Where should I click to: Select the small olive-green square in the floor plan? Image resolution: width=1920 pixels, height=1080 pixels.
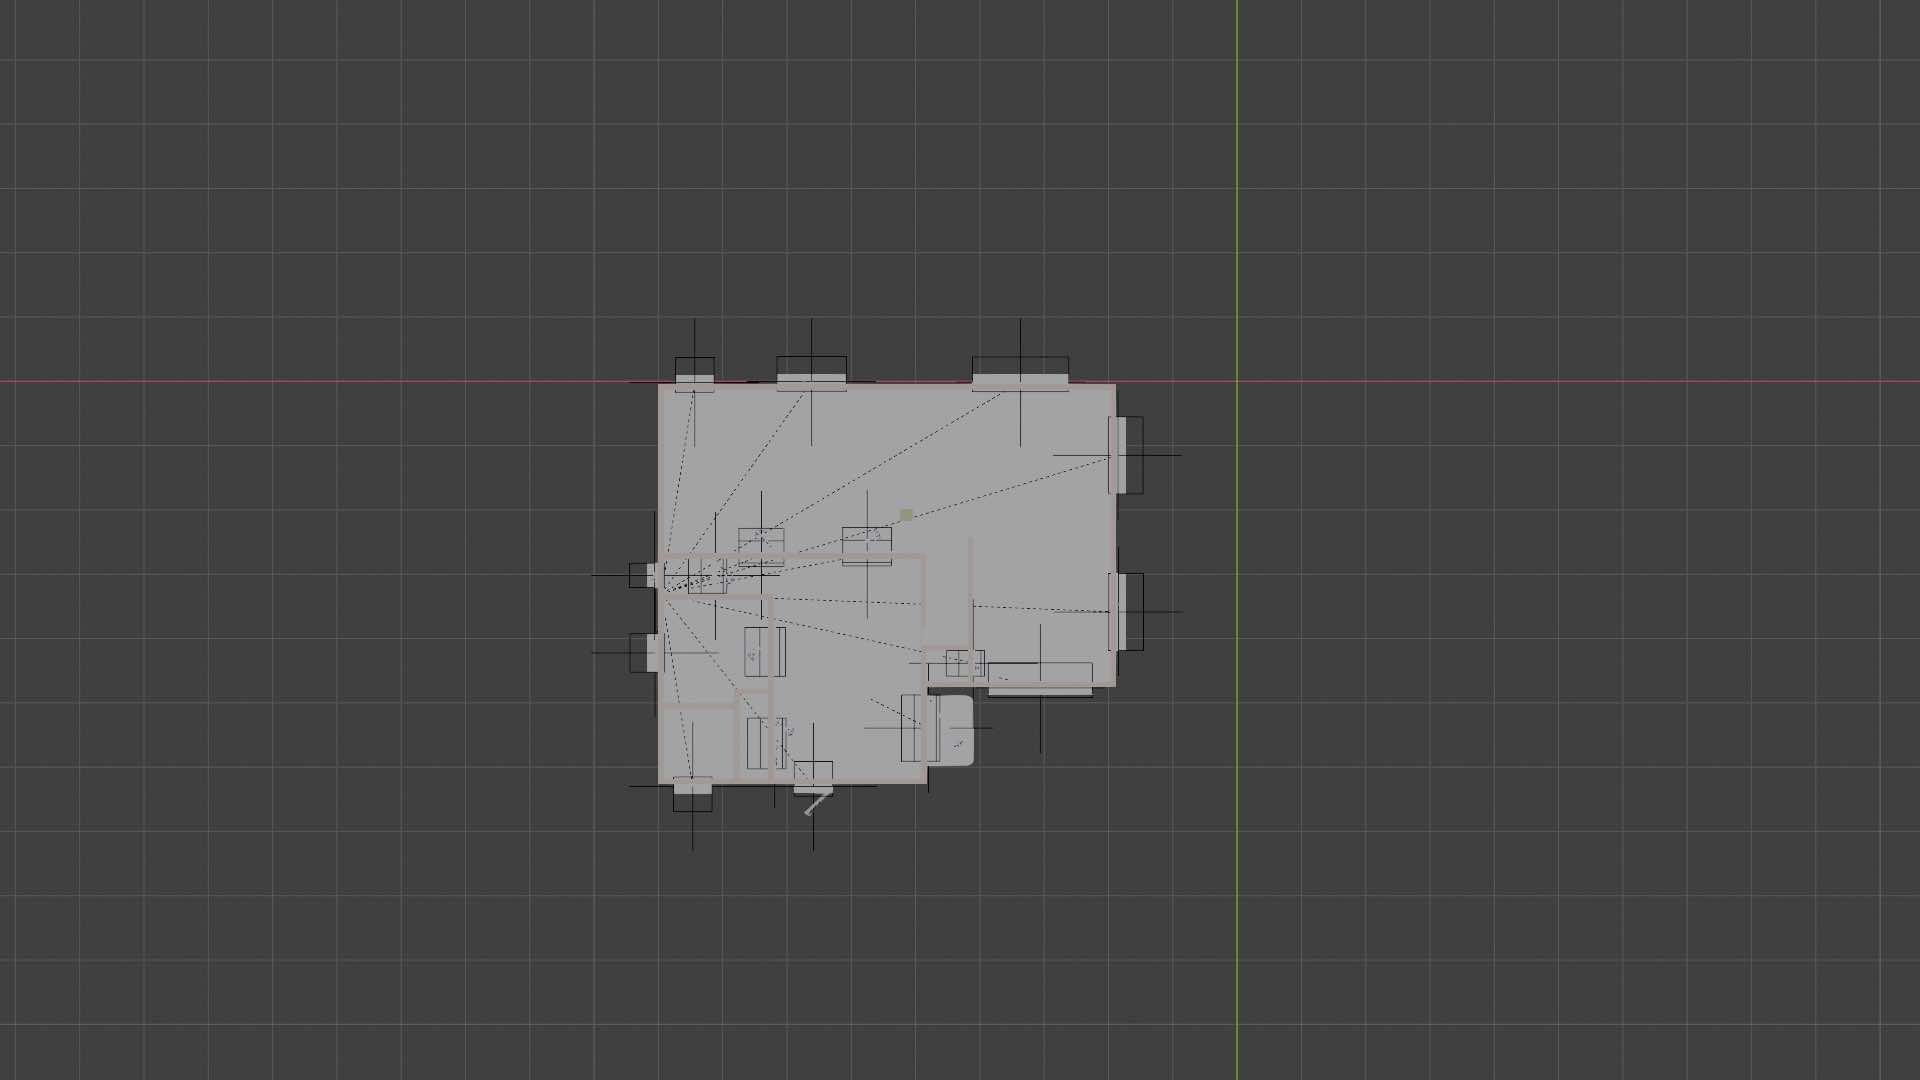(906, 515)
